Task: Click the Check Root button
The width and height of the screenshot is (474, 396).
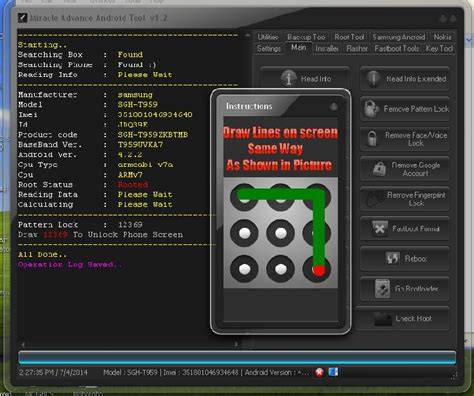Action: pos(402,319)
